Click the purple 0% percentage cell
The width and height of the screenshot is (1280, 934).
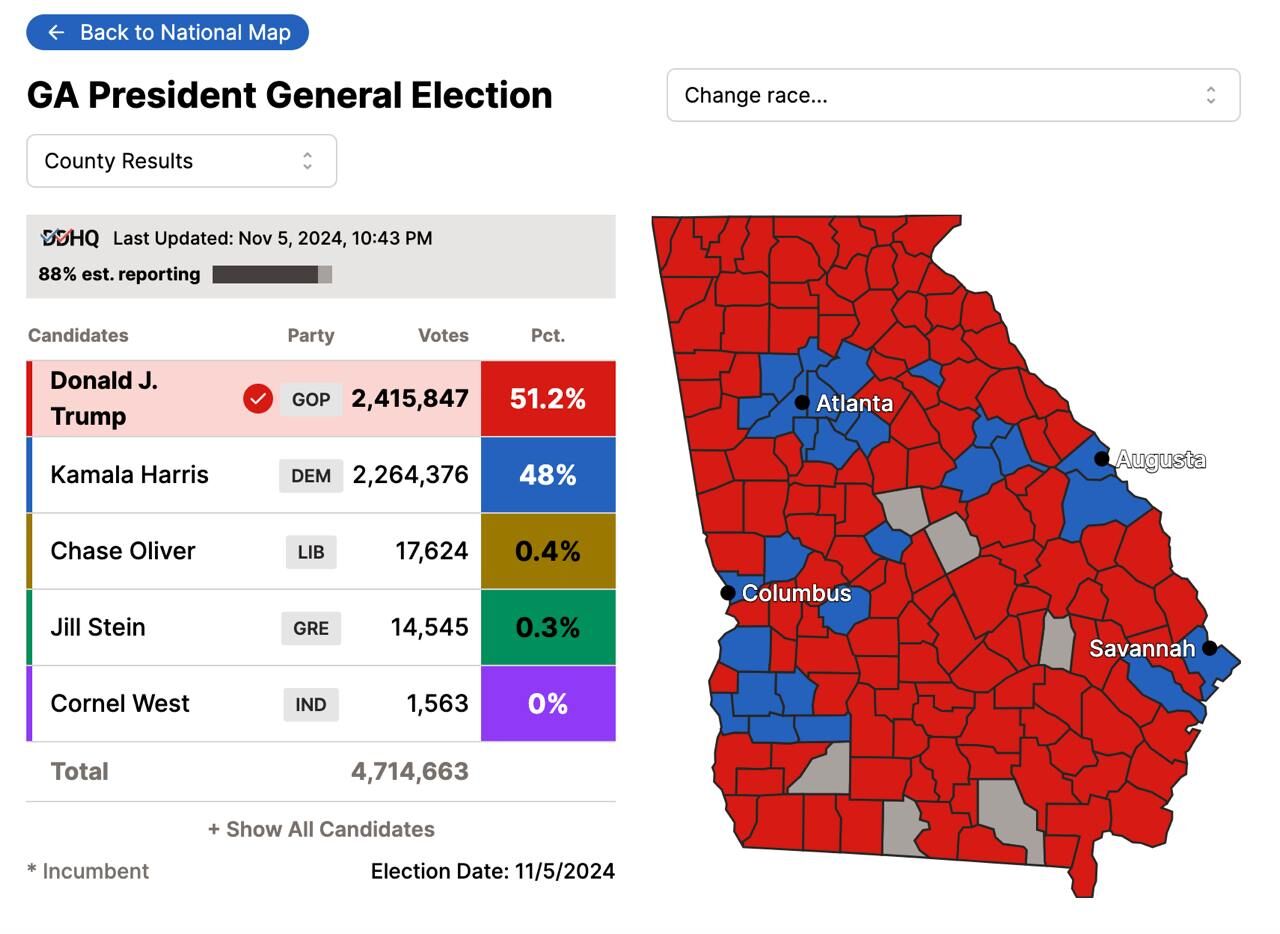click(x=548, y=704)
